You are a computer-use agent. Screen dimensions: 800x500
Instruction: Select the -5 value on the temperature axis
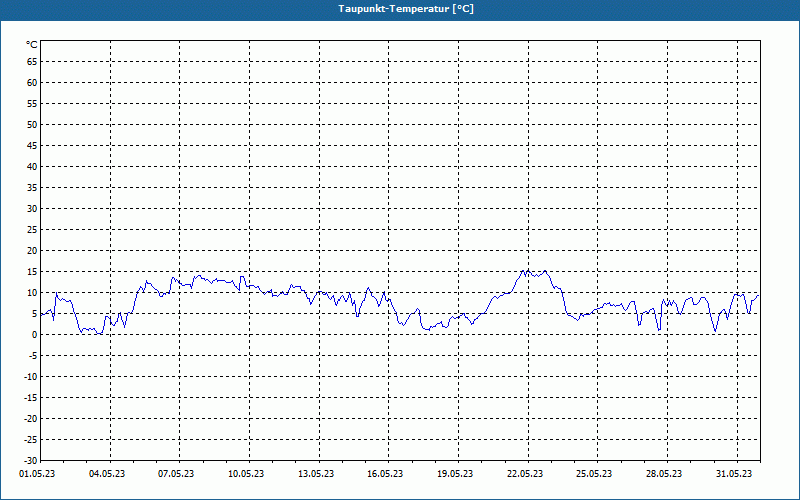(x=33, y=356)
